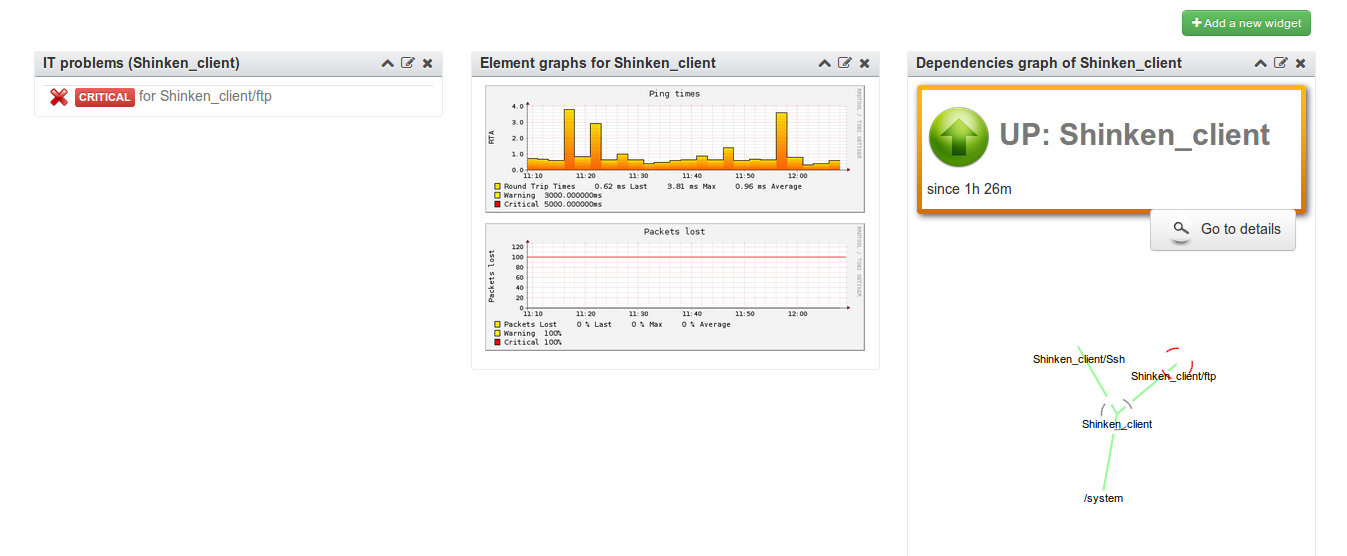Collapse the Element graphs widget
Image resolution: width=1347 pixels, height=556 pixels.
(x=825, y=63)
